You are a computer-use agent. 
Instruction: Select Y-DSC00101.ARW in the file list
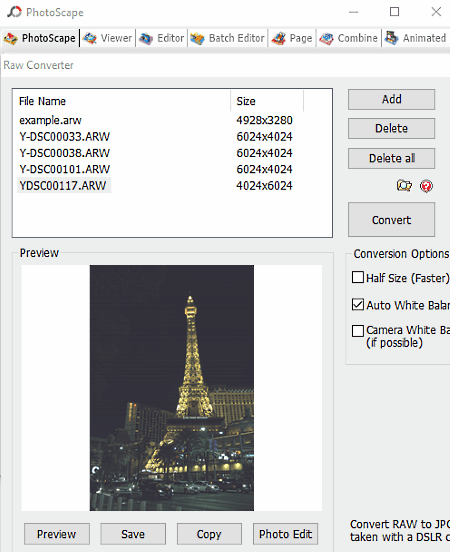[x=64, y=169]
